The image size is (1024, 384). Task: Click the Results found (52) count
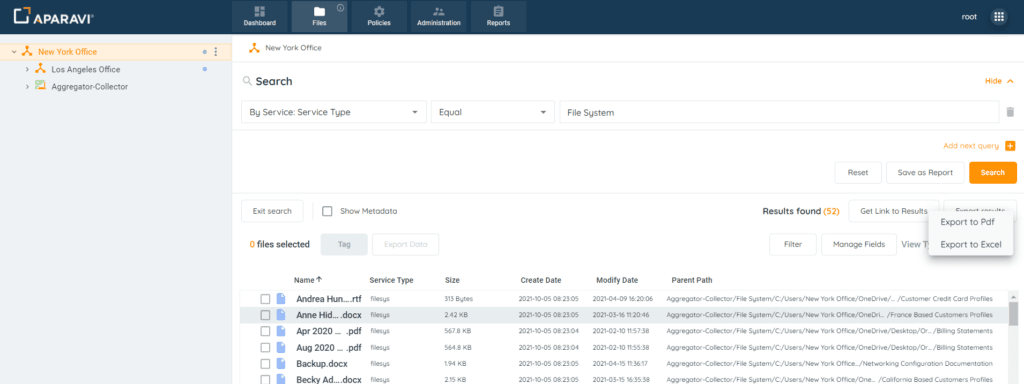point(801,211)
